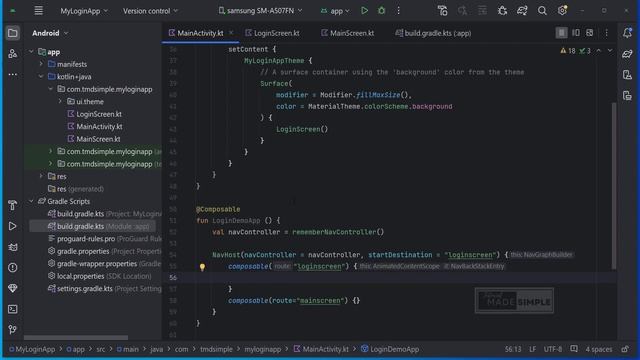Close the MainActivity.kt tab
Image resolution: width=640 pixels, height=360 pixels.
pos(231,33)
